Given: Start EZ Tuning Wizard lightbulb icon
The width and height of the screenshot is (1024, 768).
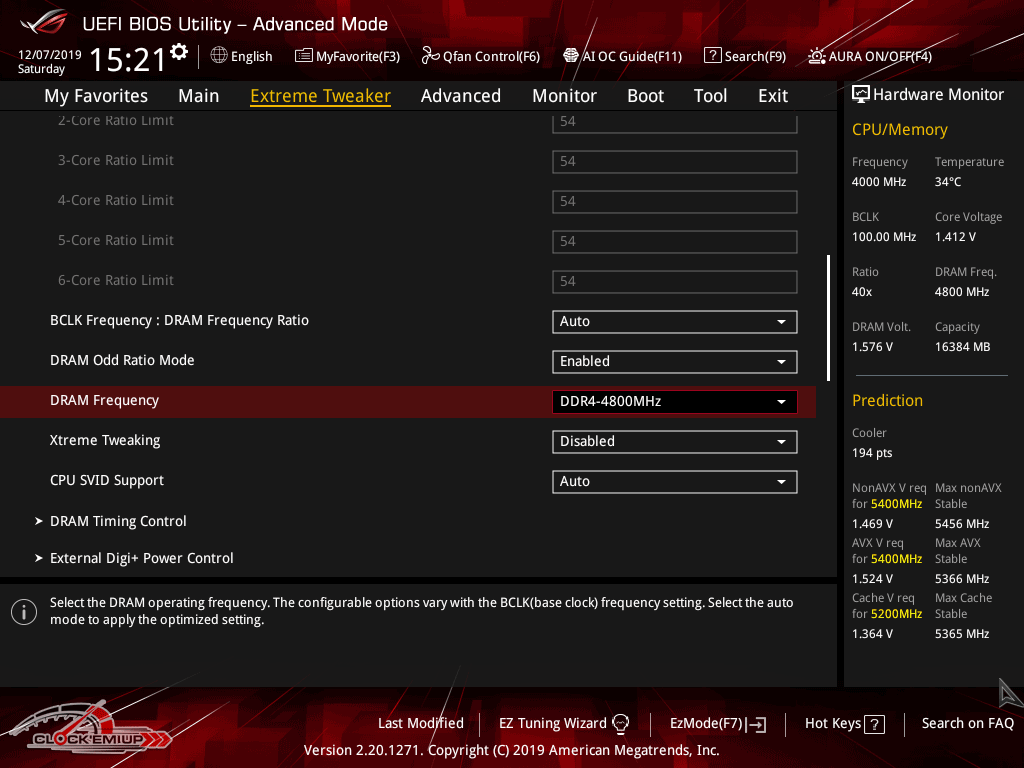Looking at the screenshot, I should click(x=621, y=723).
